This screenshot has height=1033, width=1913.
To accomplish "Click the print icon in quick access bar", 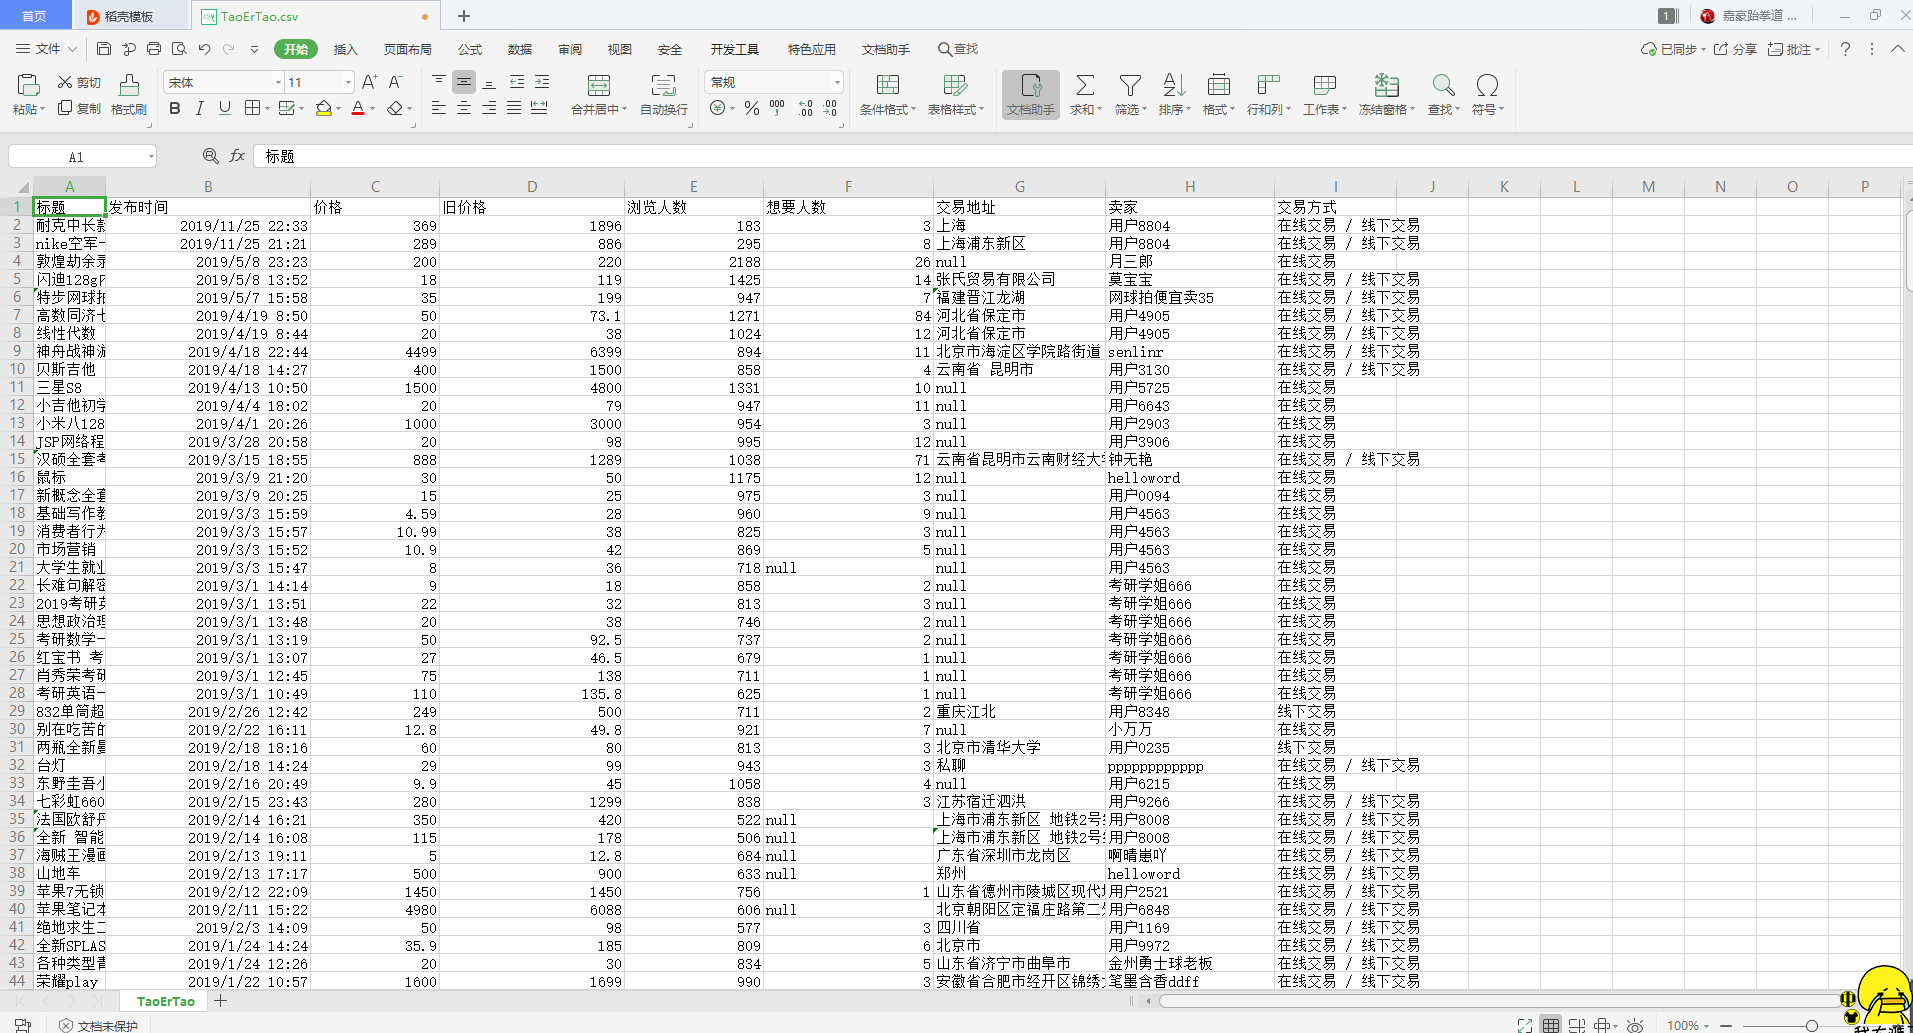I will tap(154, 49).
